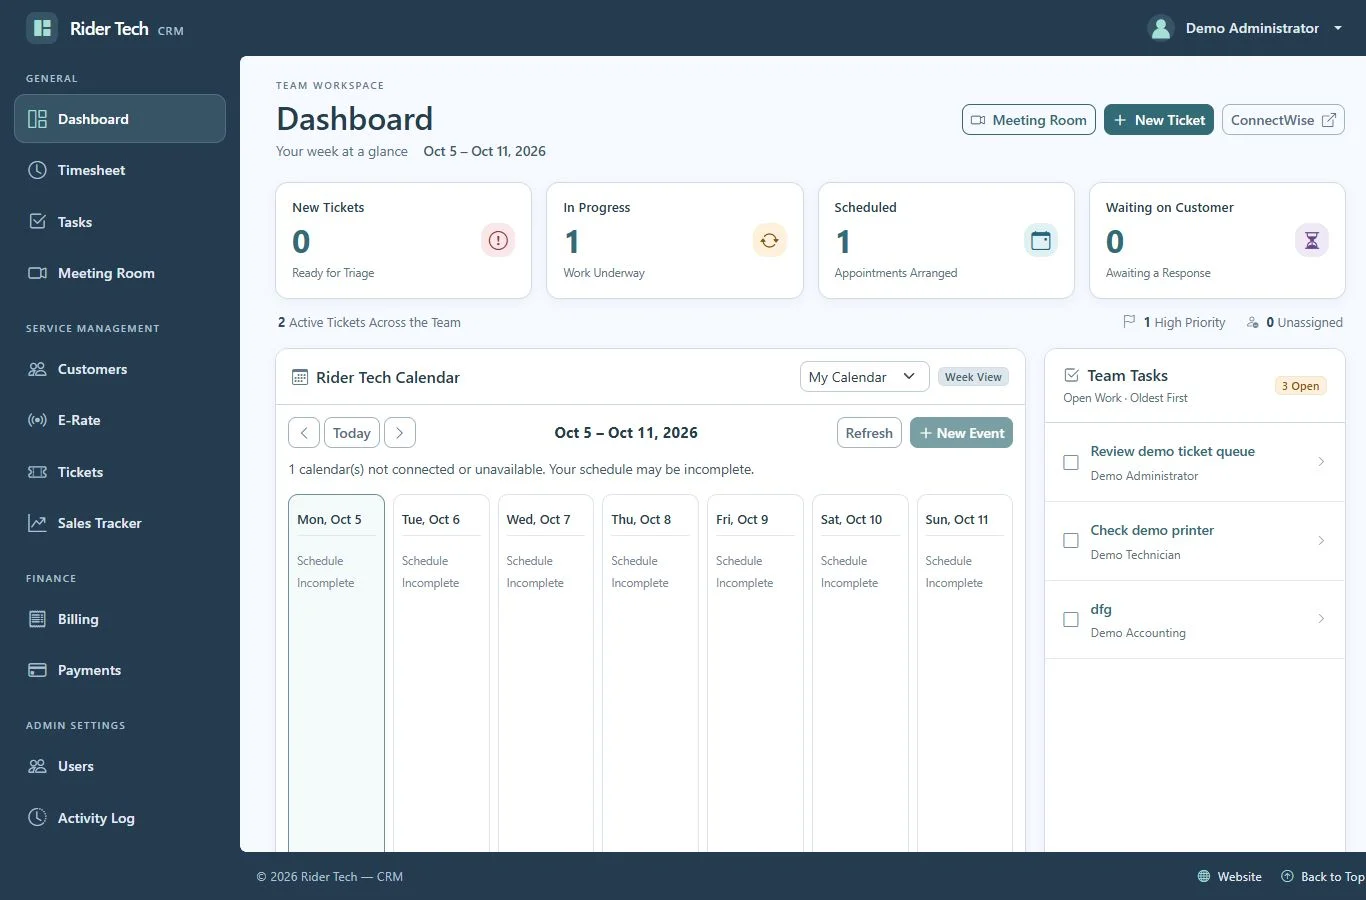Expand the 'dfg' task chevron
Viewport: 1366px width, 900px height.
(1321, 619)
